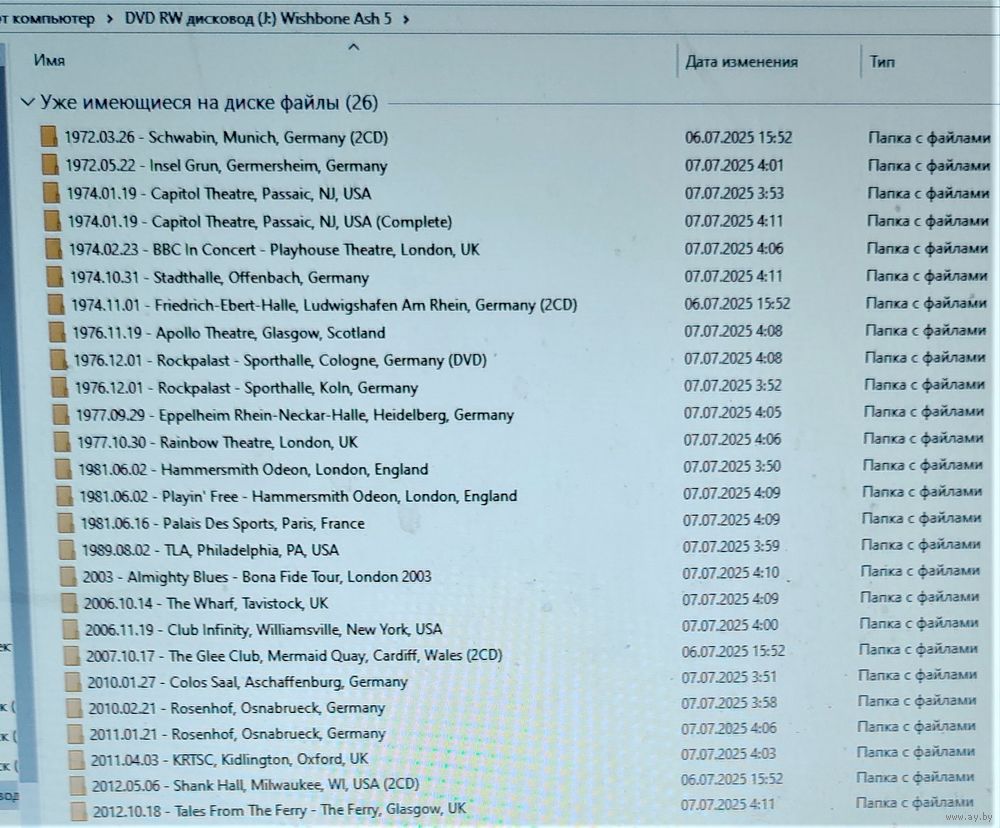Select folder icon of 1972.03.26 Schwabin, Munich

(x=48, y=137)
